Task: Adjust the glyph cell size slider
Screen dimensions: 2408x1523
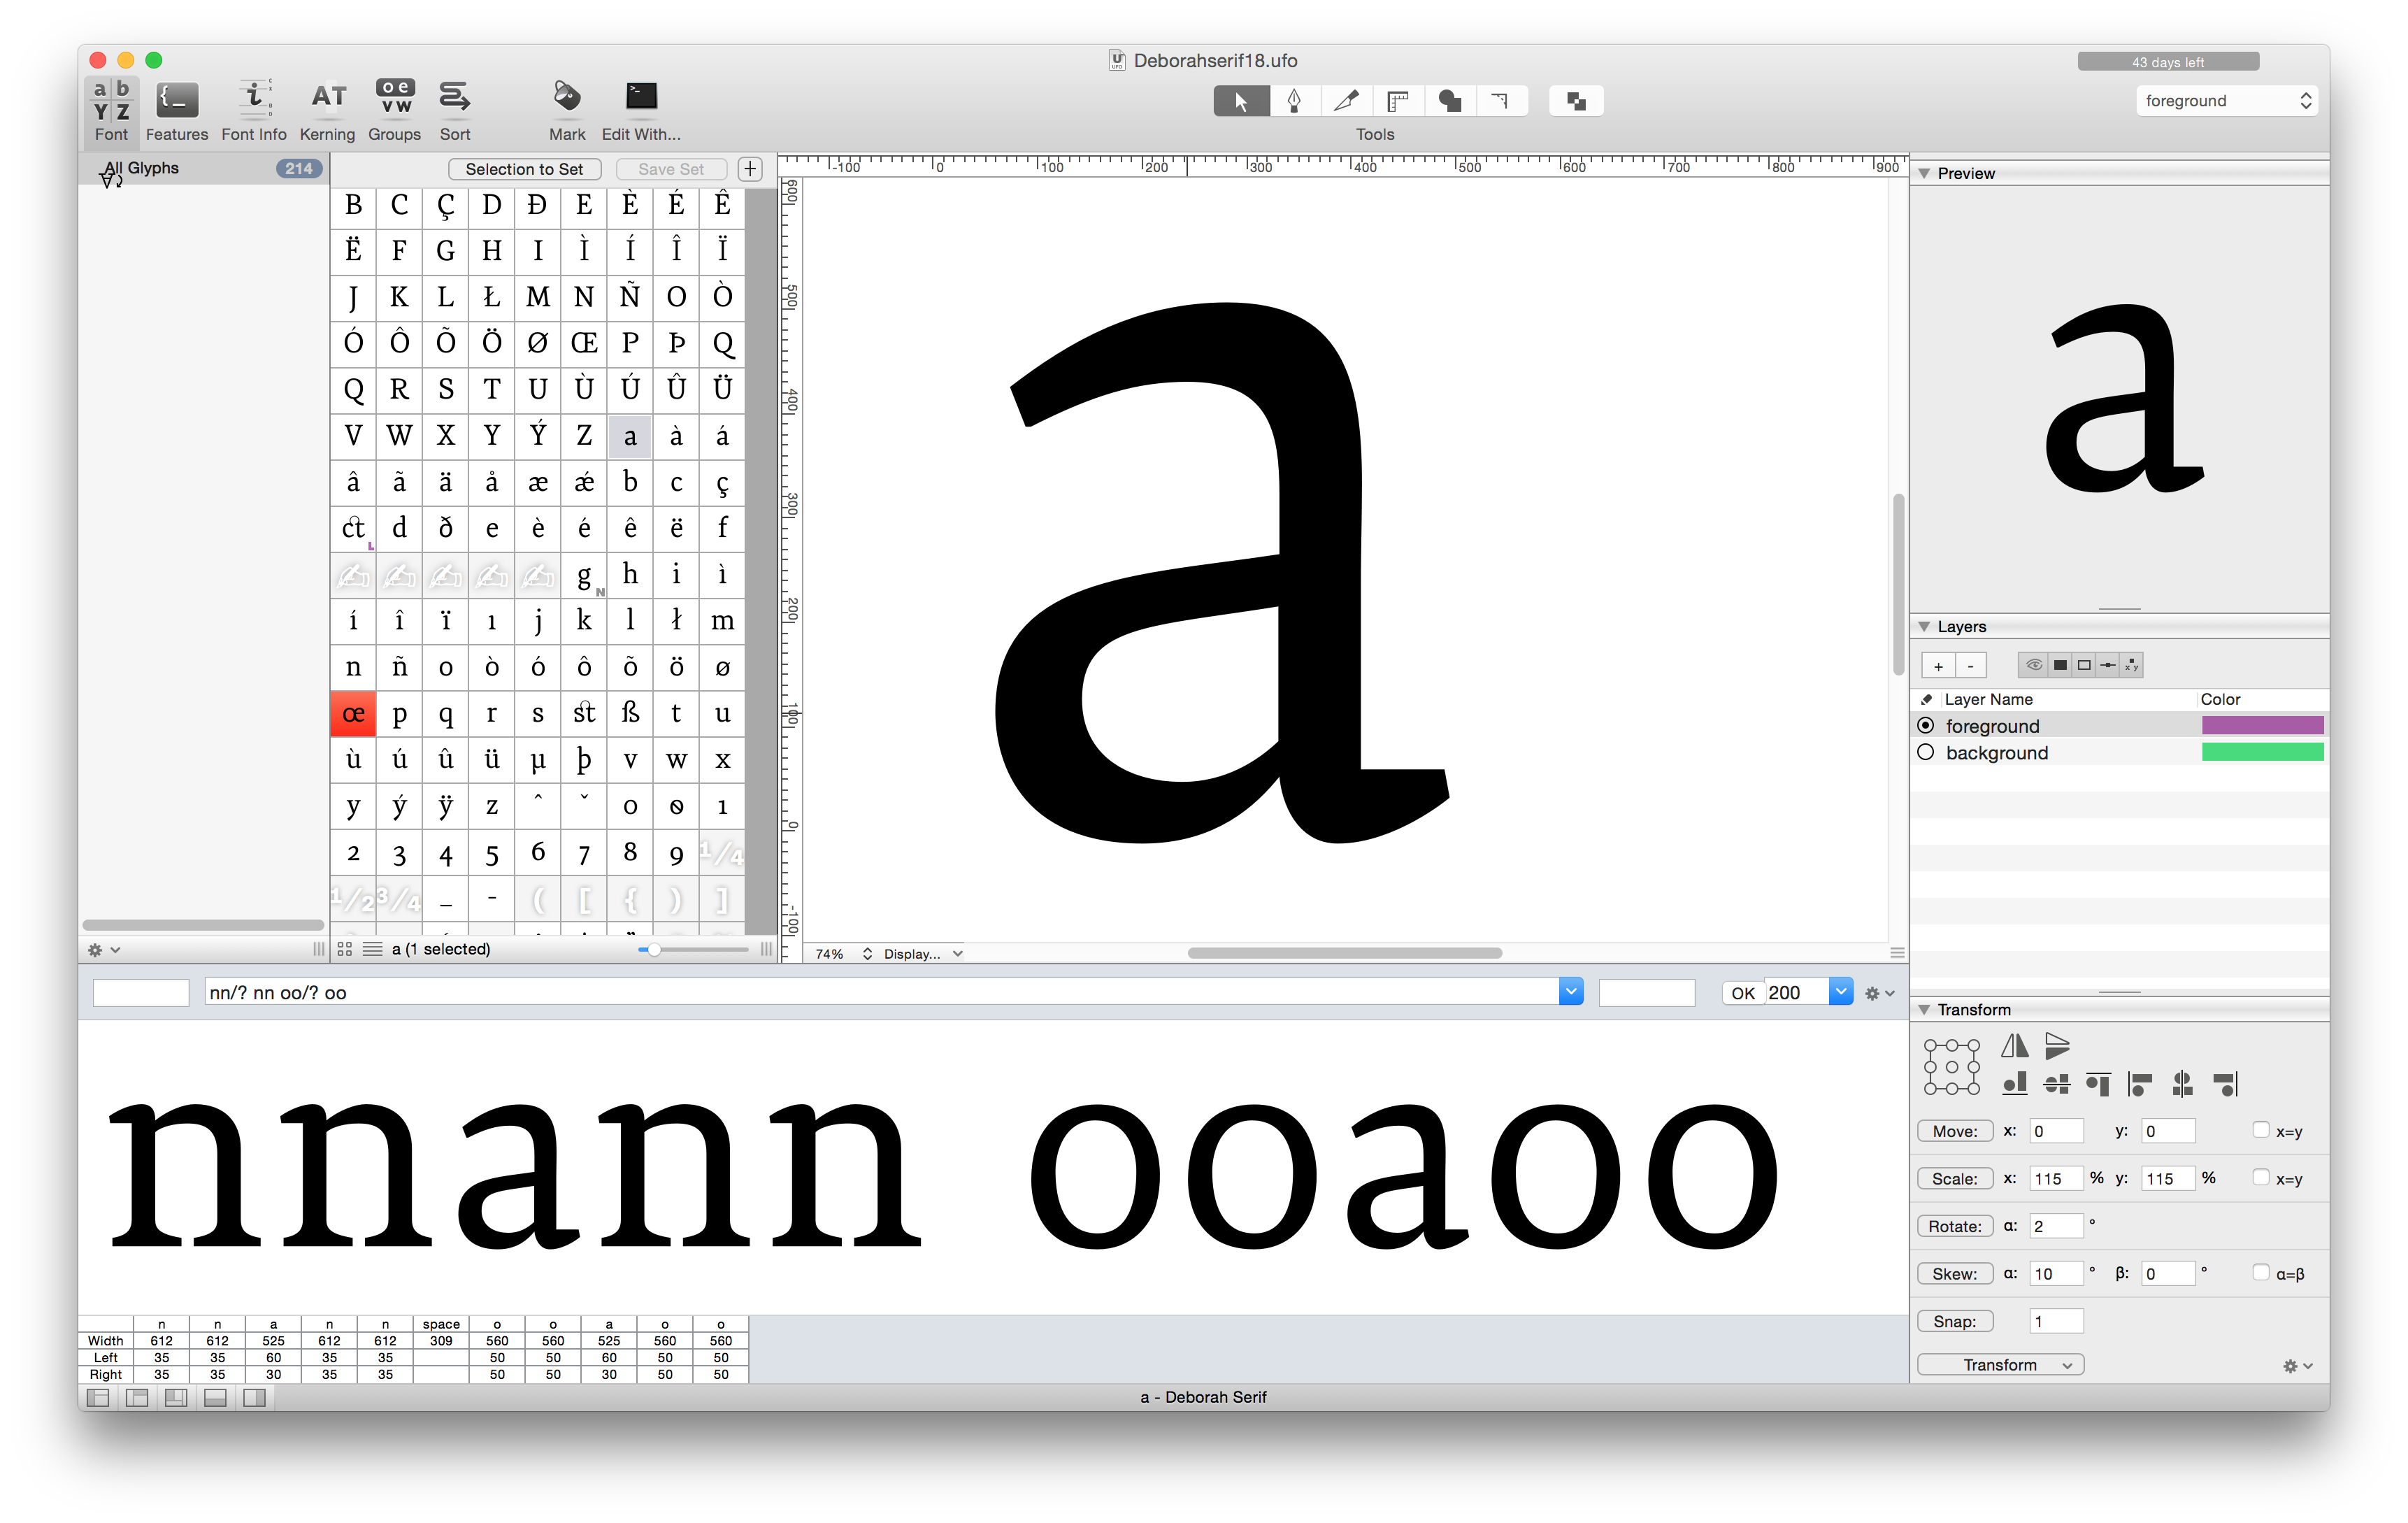Action: (653, 949)
